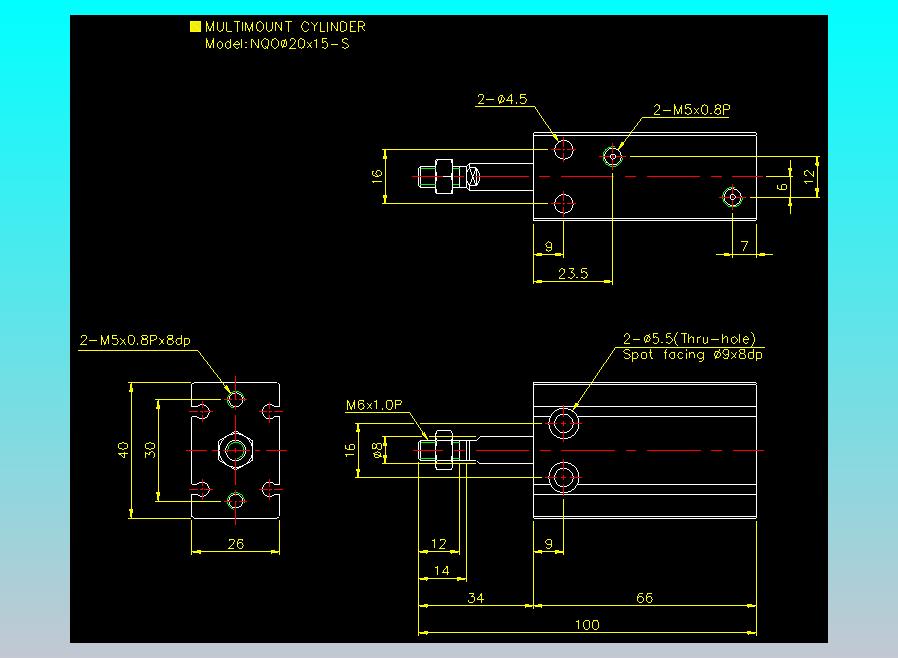Select the 2-M5x0.8P port callout
Screen dimensions: 898x658
pyautogui.click(x=692, y=109)
